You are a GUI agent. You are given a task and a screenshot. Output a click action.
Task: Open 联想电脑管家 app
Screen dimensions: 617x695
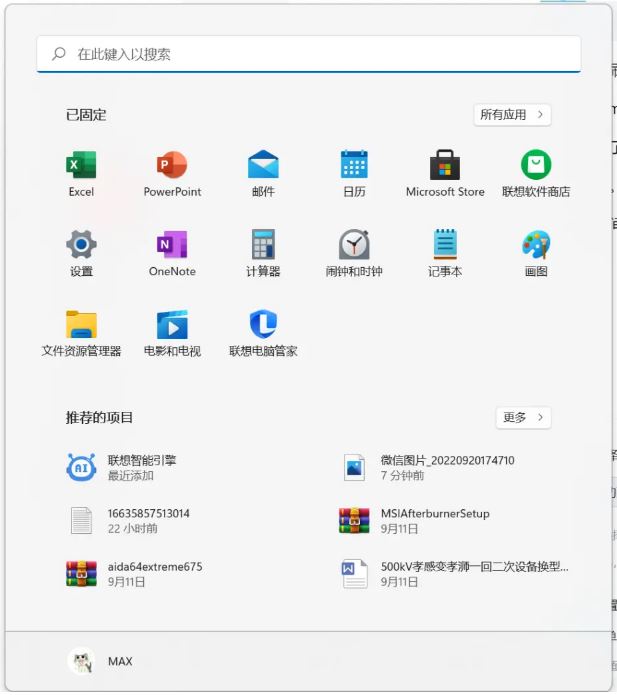263,333
